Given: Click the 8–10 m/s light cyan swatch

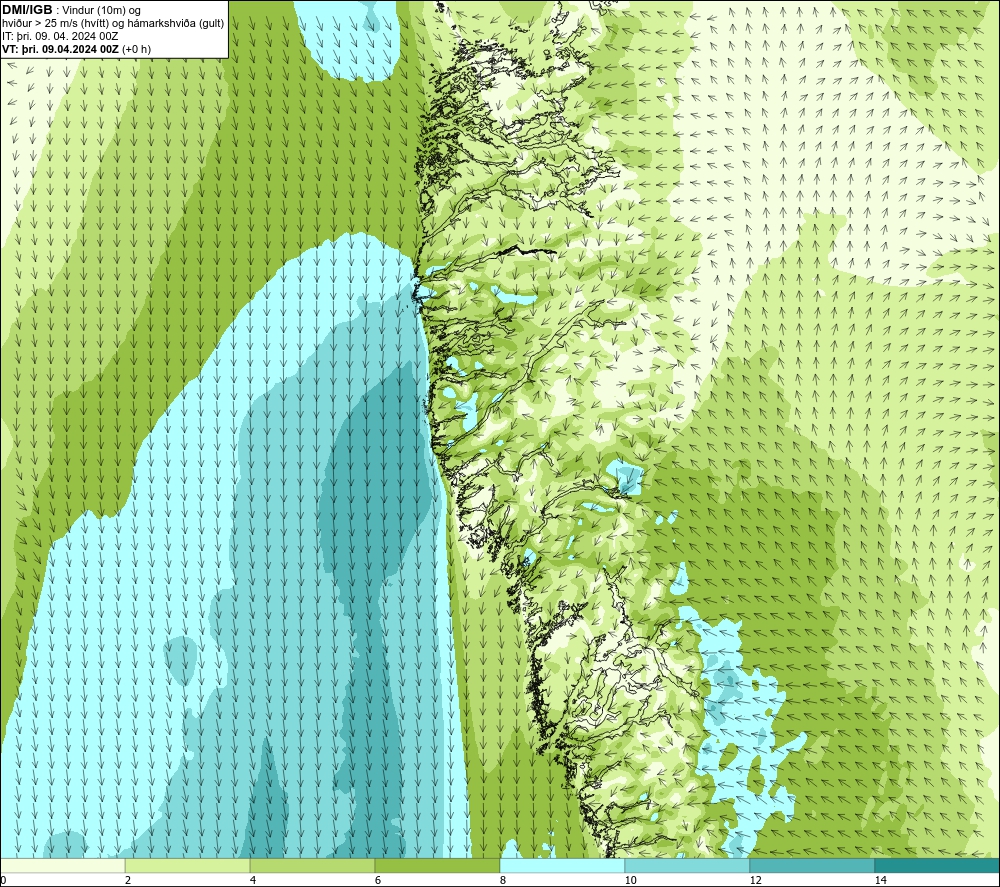Looking at the screenshot, I should coord(562,865).
